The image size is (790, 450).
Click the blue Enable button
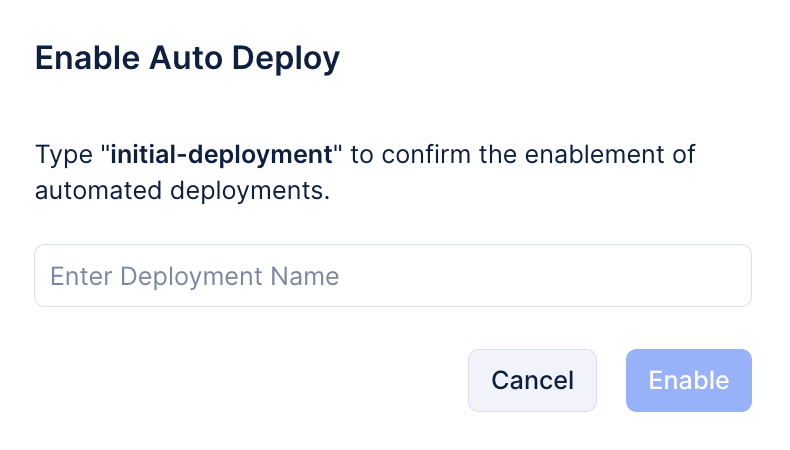(x=688, y=380)
